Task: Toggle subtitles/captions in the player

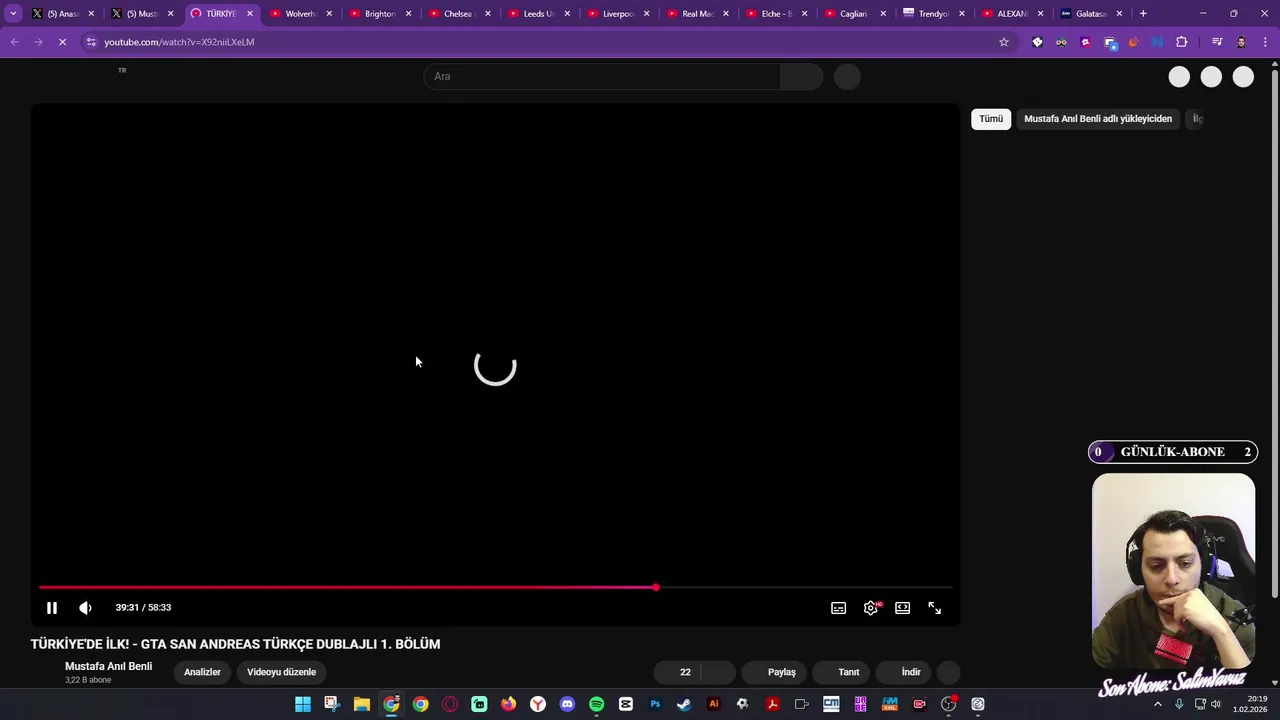Action: tap(839, 608)
